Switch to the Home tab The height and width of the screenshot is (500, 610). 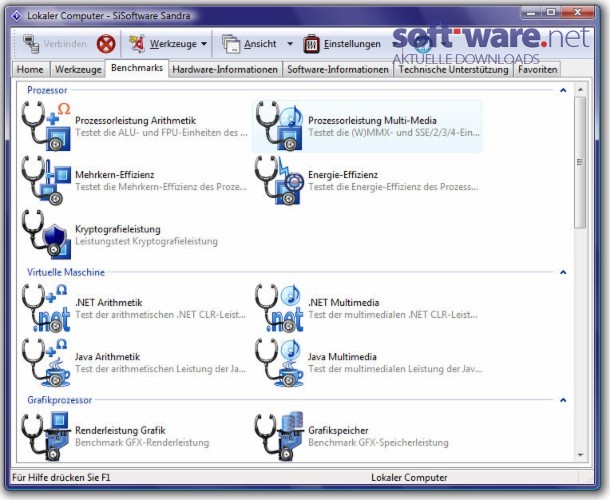(x=30, y=70)
